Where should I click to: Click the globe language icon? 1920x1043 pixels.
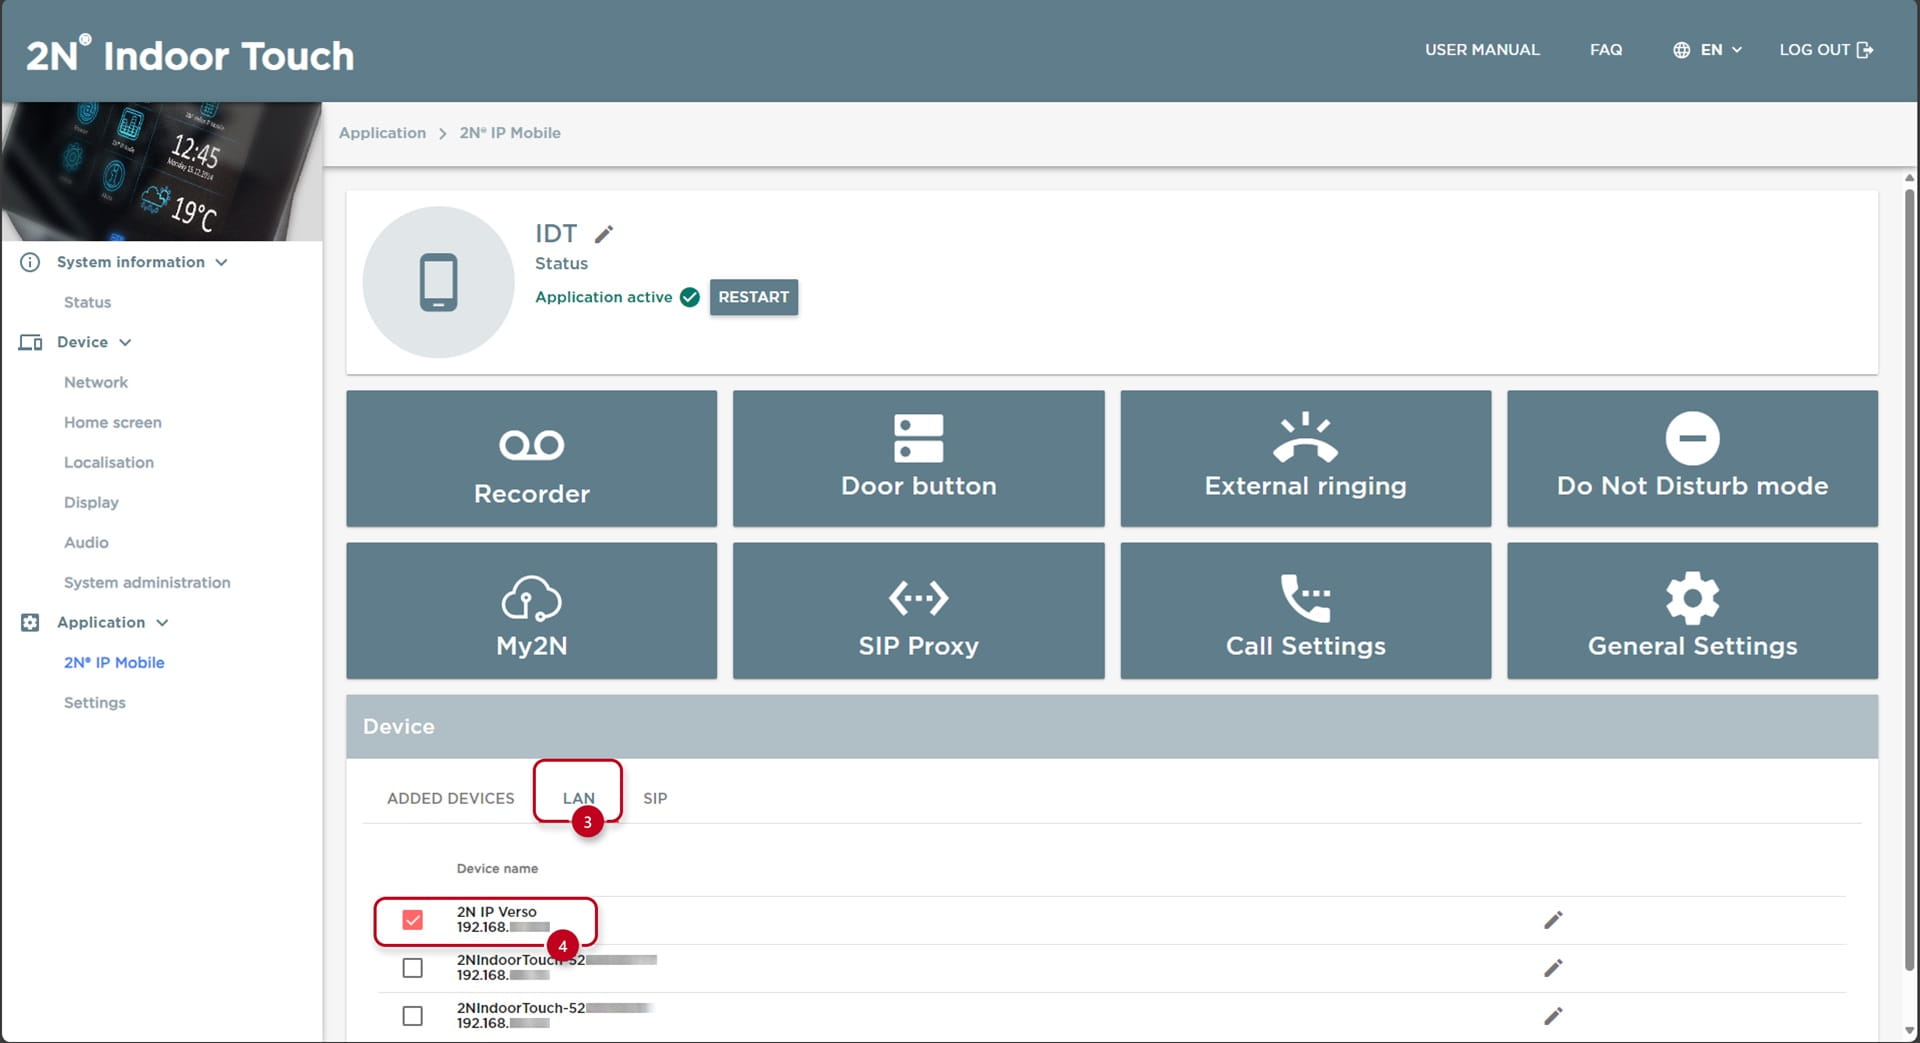pos(1682,50)
